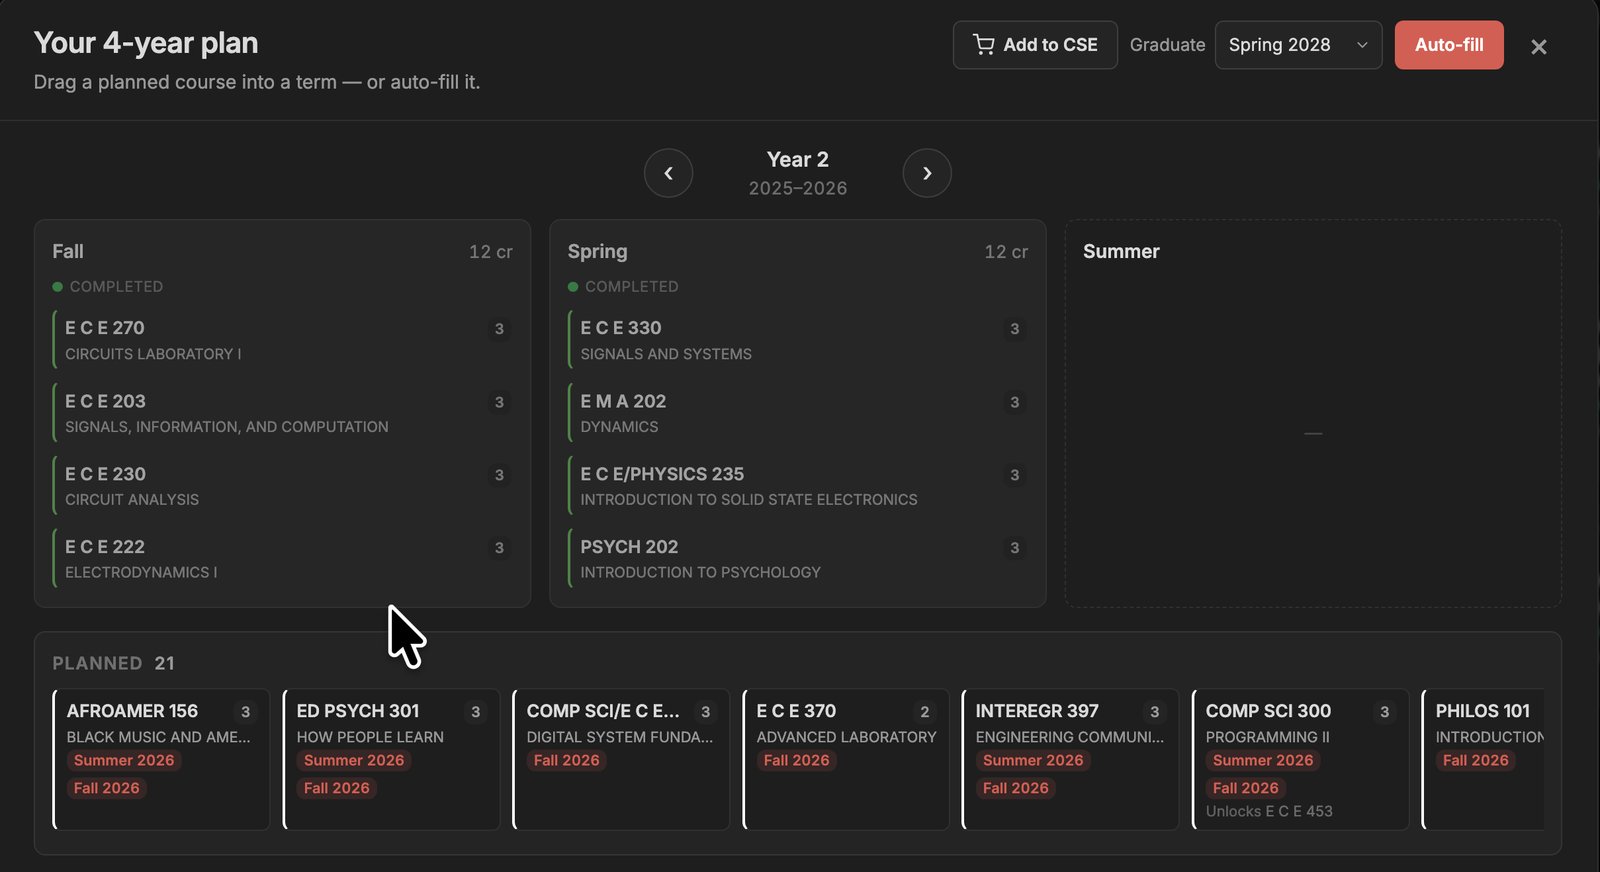Click Fall 2026 tag on E C E 370
Screen dimensions: 1600x872
click(x=796, y=760)
